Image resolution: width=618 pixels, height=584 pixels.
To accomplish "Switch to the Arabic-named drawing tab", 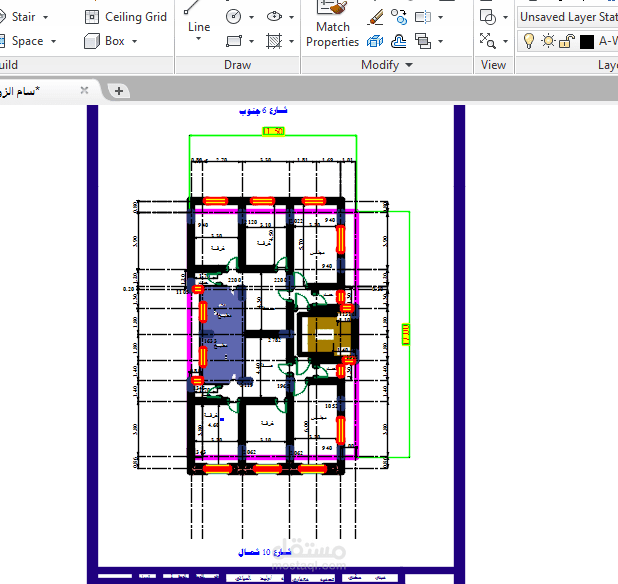I will click(x=20, y=91).
